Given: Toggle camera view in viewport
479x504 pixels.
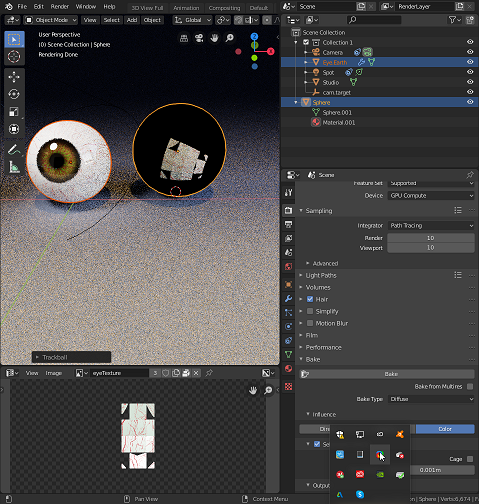Looking at the screenshot, I should point(199,38).
